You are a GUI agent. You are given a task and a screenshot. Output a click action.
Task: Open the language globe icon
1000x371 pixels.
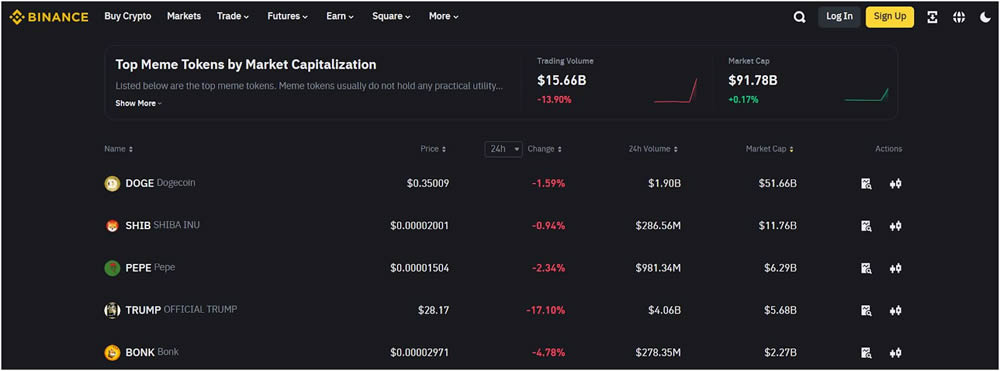pos(959,17)
